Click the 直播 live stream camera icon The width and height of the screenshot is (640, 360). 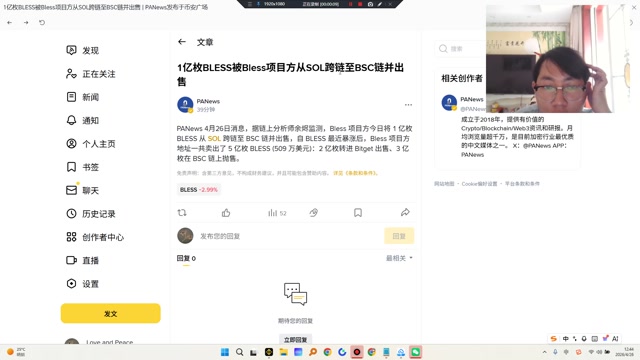(71, 260)
